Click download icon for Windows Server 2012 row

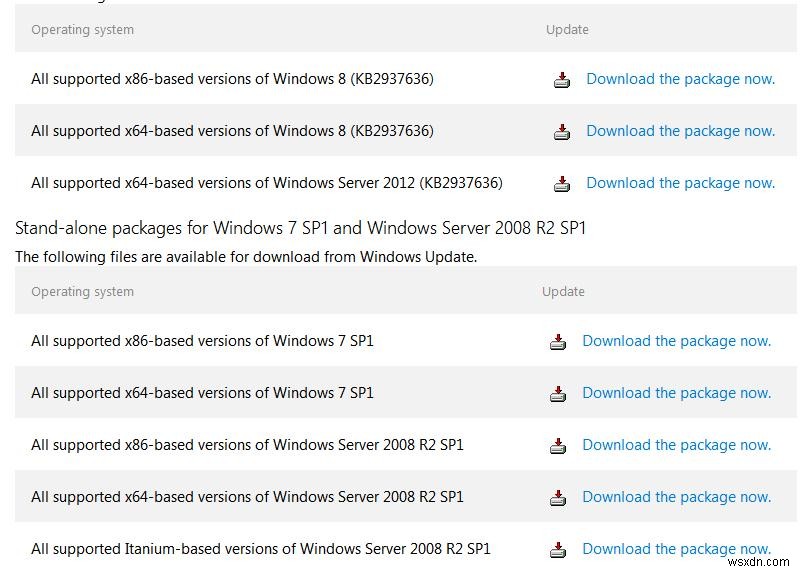(x=562, y=184)
